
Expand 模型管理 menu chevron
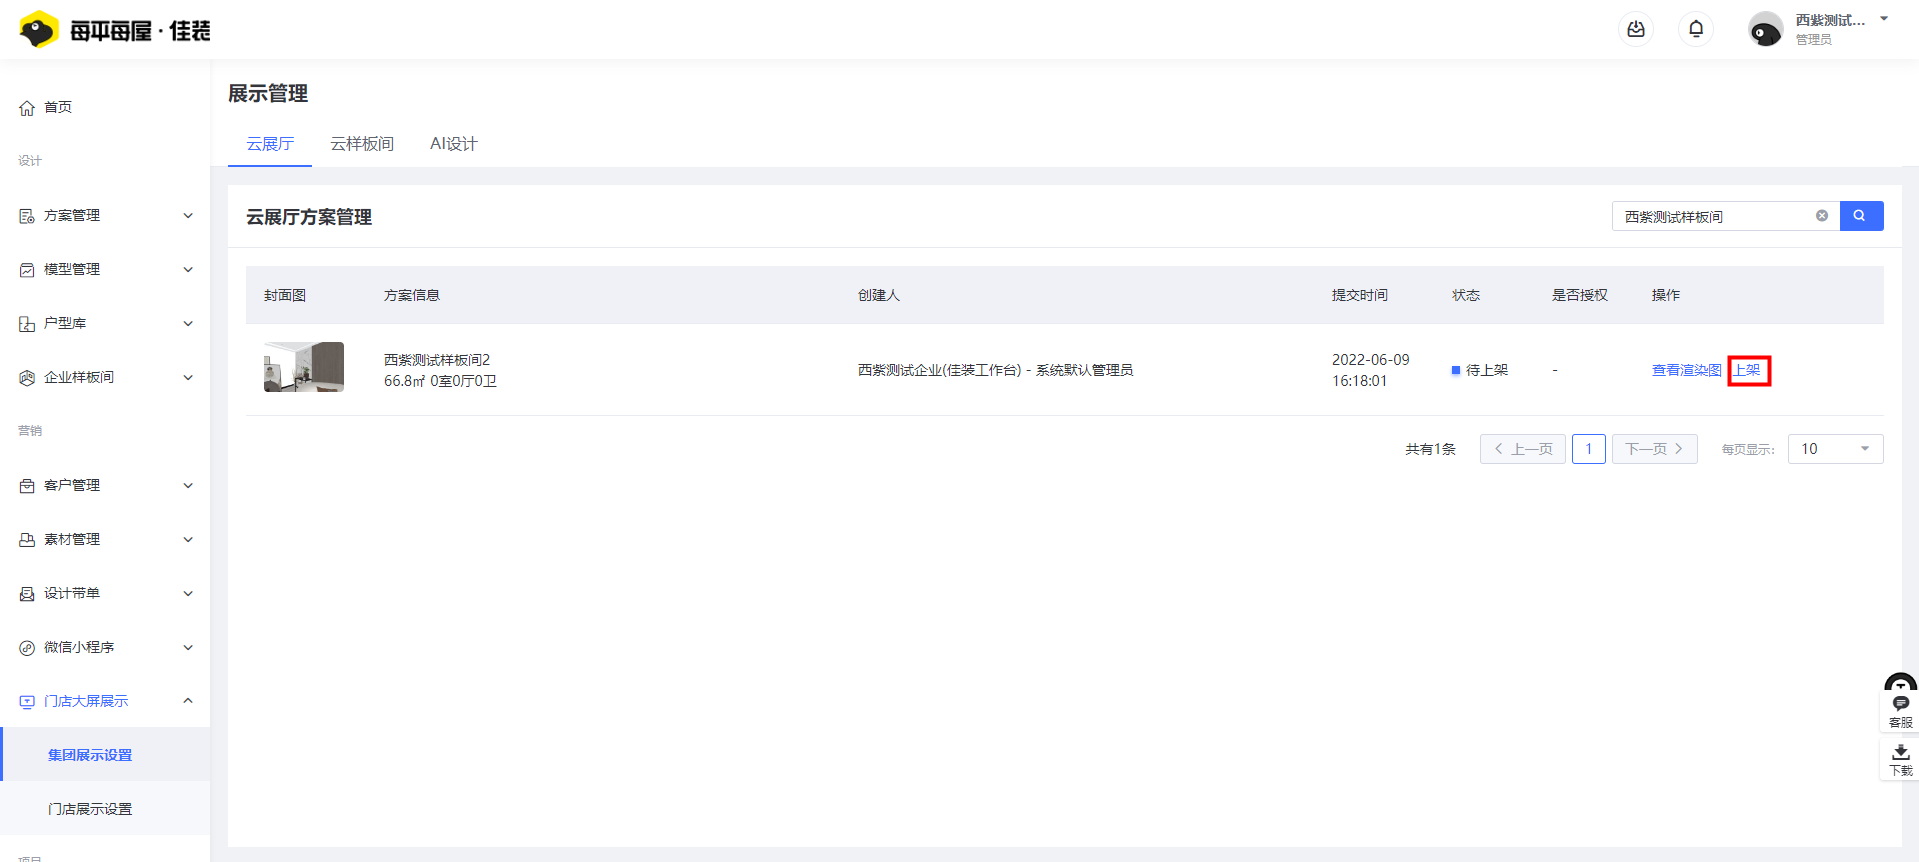tap(188, 270)
